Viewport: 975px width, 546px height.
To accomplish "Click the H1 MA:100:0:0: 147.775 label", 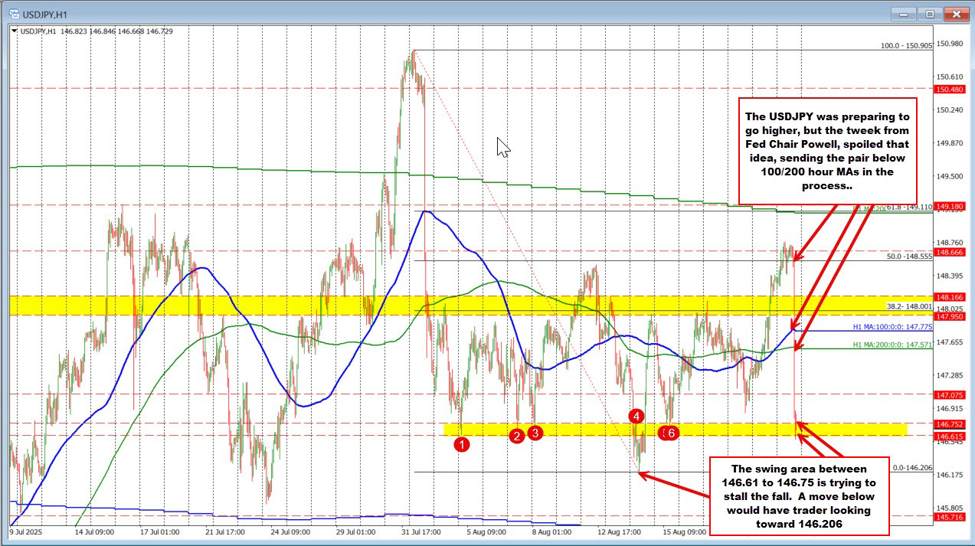I will click(x=892, y=327).
